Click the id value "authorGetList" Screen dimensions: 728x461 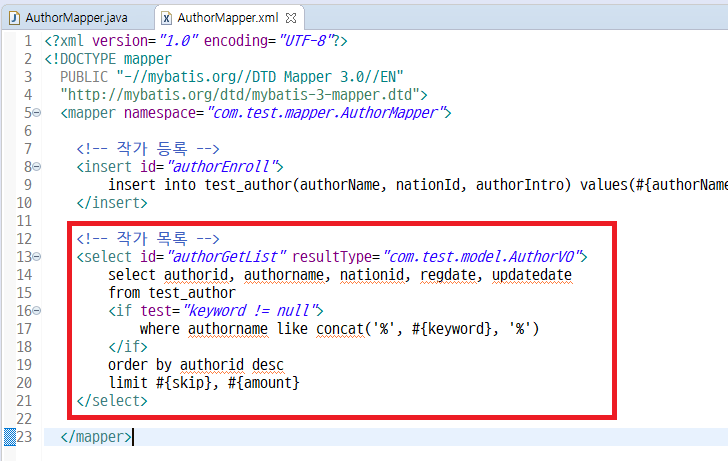(x=226, y=257)
